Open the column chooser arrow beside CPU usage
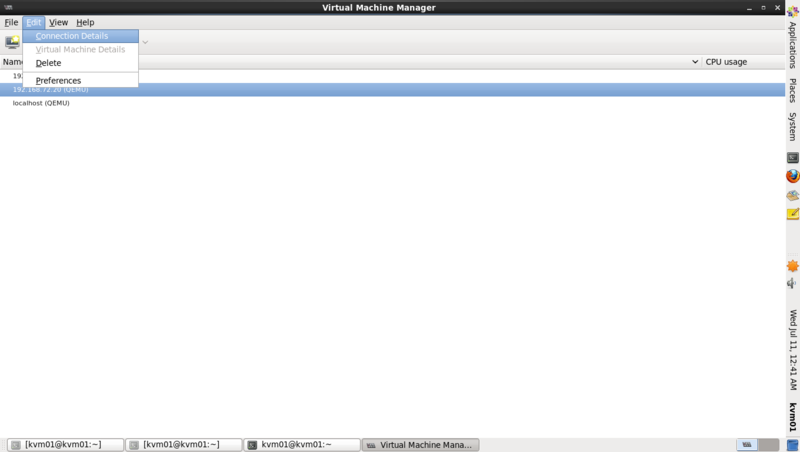800x452 pixels. pyautogui.click(x=694, y=62)
